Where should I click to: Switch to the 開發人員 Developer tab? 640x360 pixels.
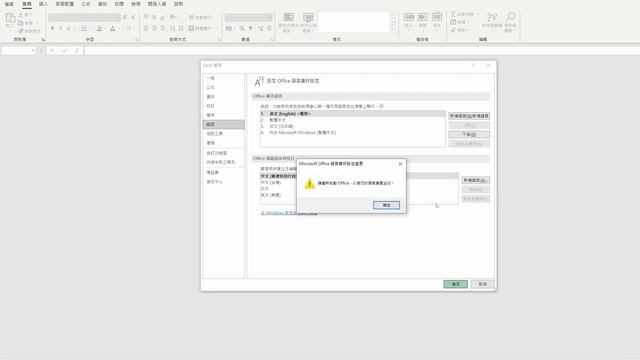point(157,4)
